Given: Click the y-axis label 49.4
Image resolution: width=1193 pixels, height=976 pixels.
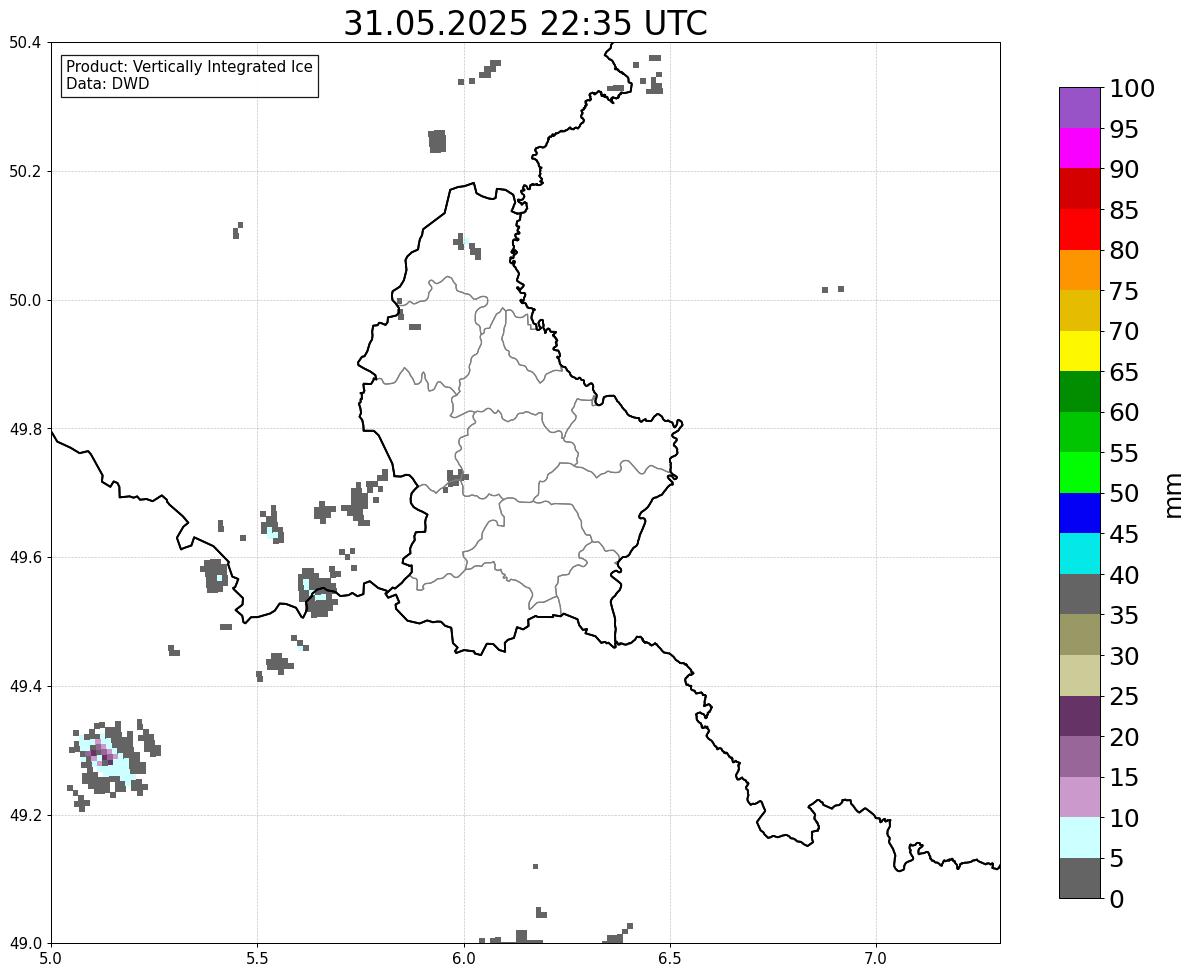Looking at the screenshot, I should [24, 687].
